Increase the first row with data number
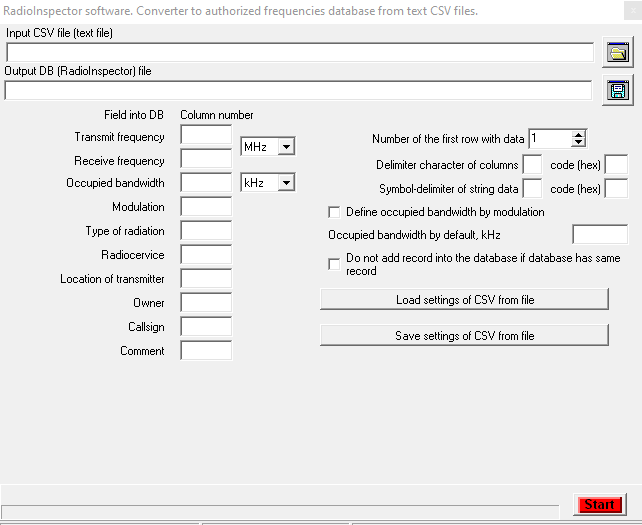The width and height of the screenshot is (642, 525). click(x=578, y=135)
